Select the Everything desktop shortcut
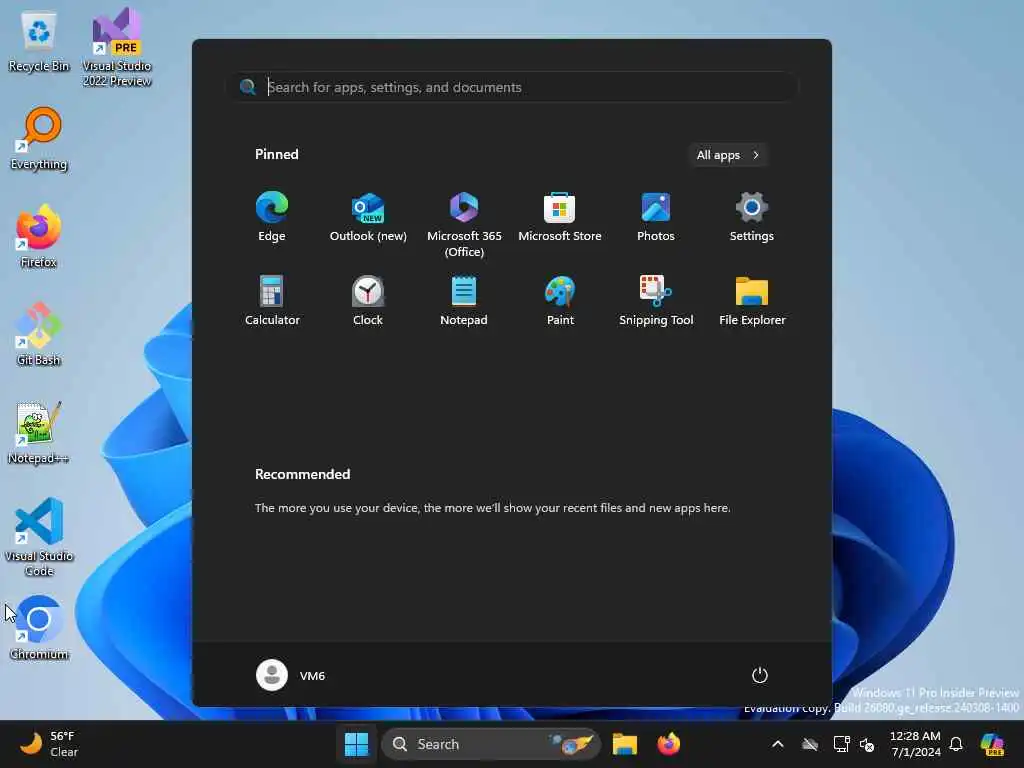 click(x=39, y=138)
